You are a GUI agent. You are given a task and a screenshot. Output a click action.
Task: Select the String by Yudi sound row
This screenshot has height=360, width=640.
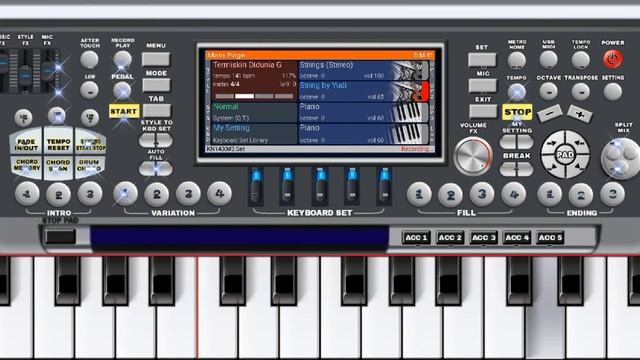[364, 91]
